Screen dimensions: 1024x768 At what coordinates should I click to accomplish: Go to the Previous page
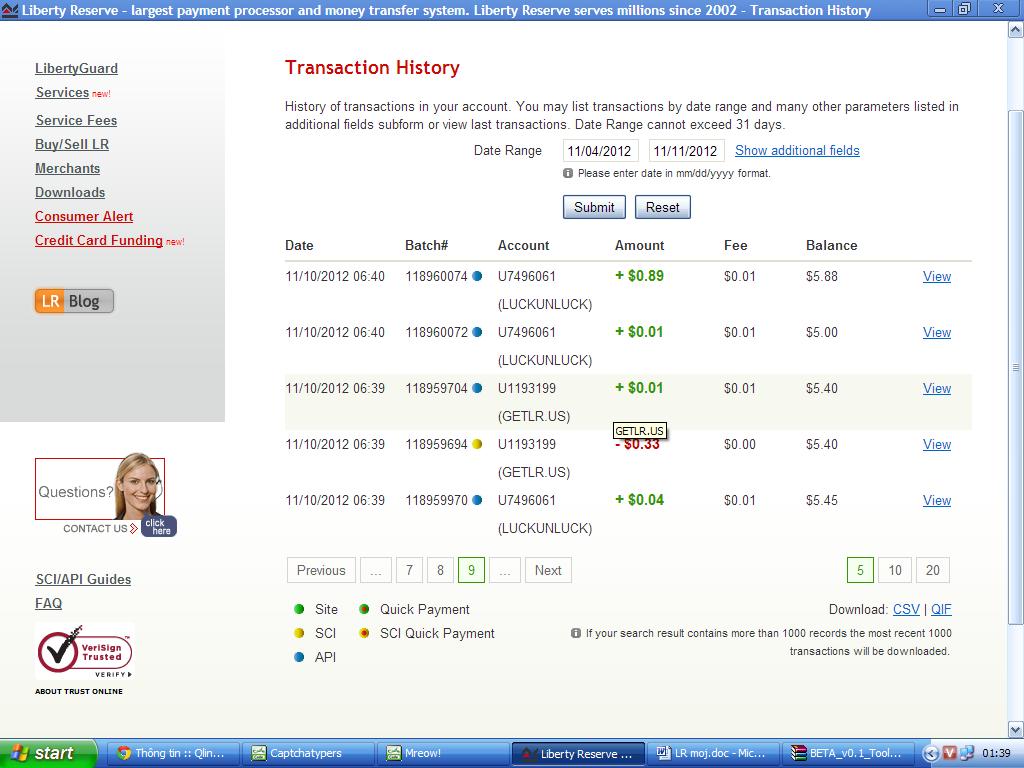tap(321, 570)
